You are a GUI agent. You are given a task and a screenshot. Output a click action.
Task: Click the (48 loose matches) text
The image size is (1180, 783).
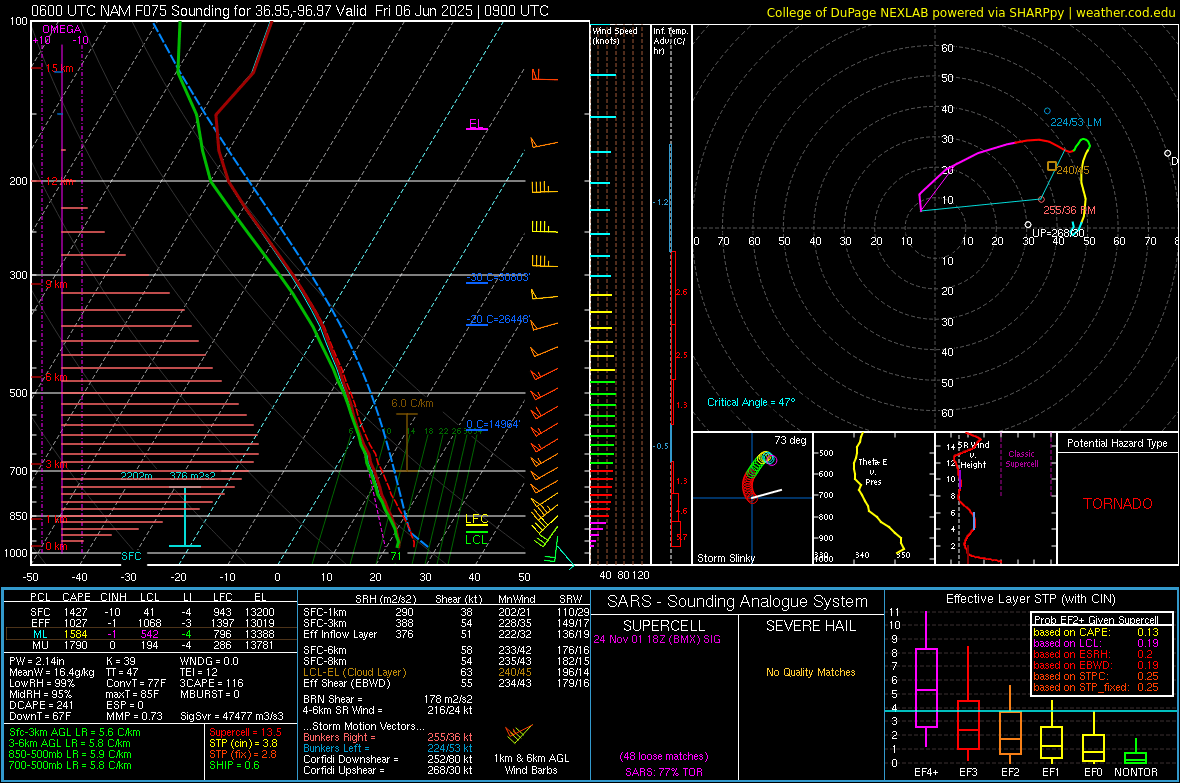(664, 756)
